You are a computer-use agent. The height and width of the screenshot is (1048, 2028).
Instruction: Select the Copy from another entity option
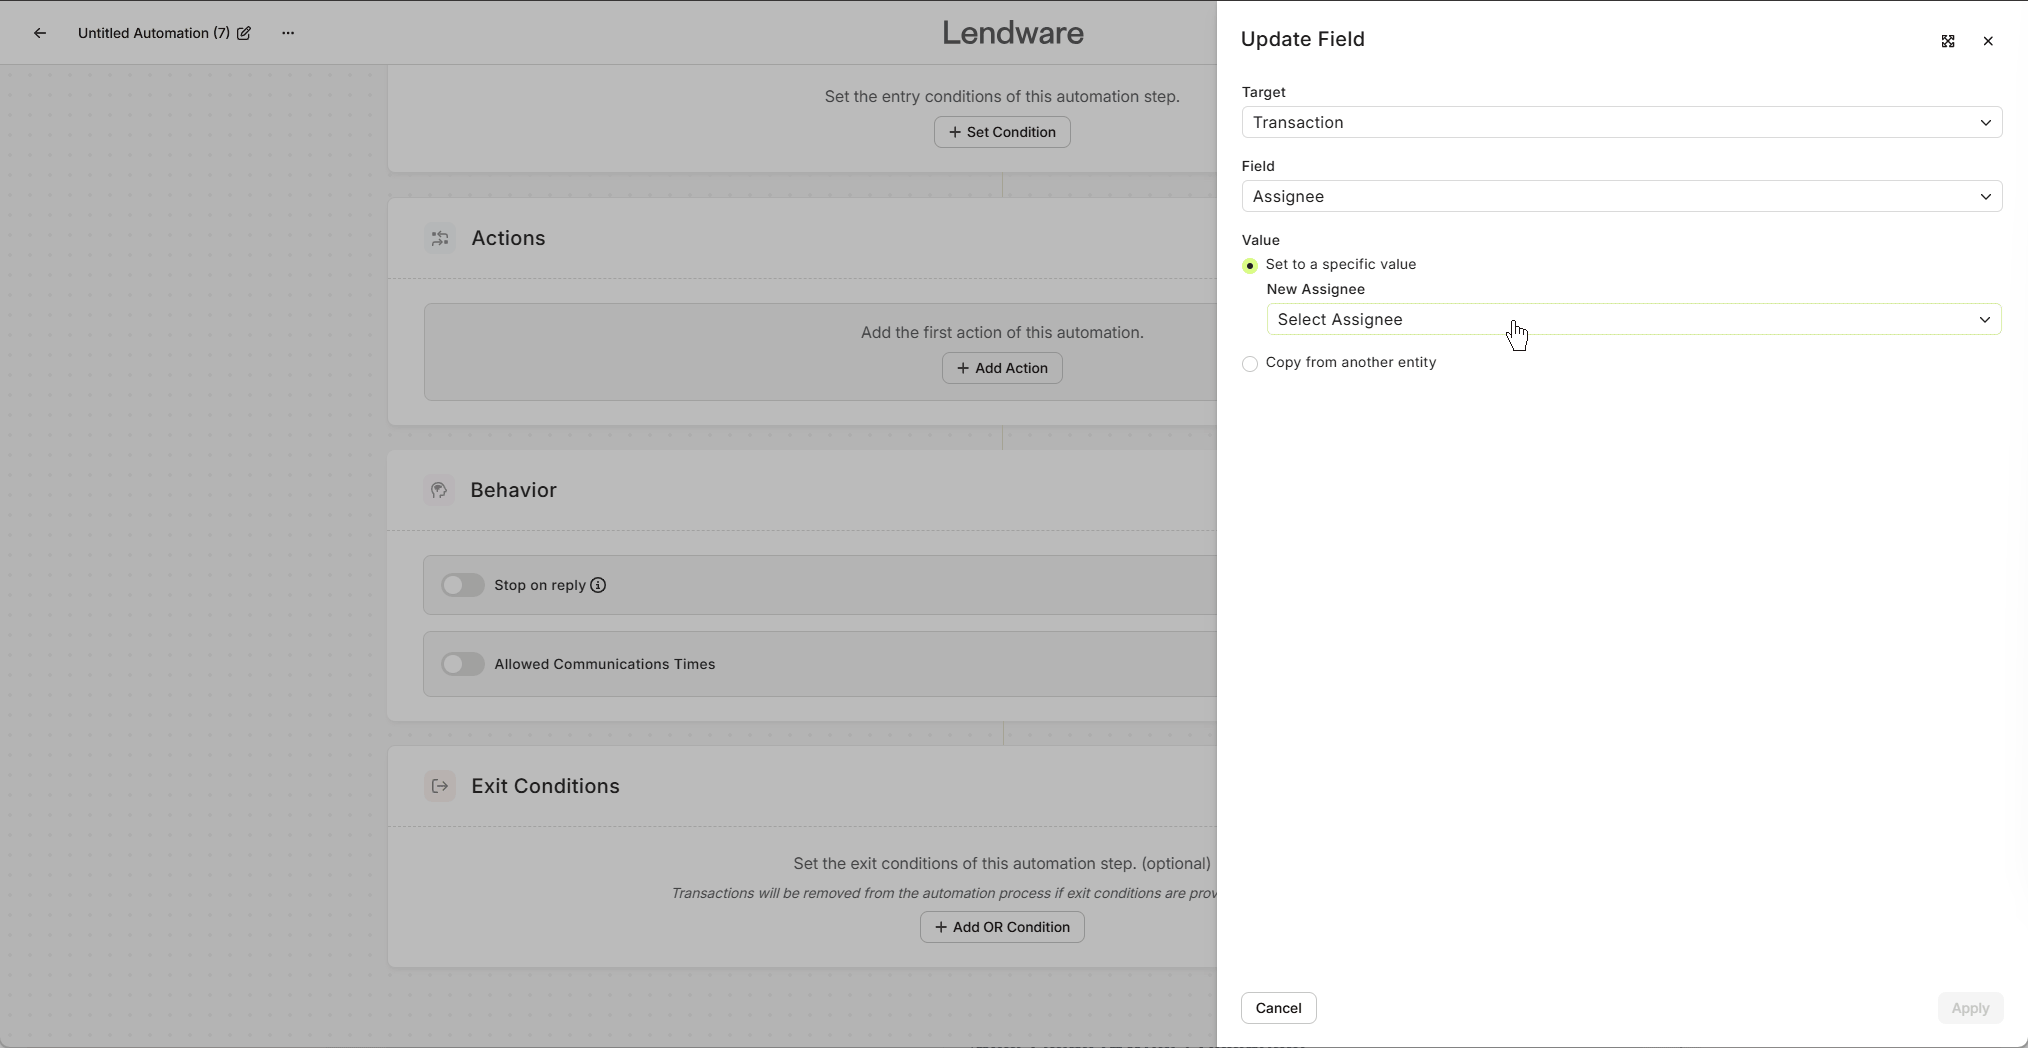1250,363
